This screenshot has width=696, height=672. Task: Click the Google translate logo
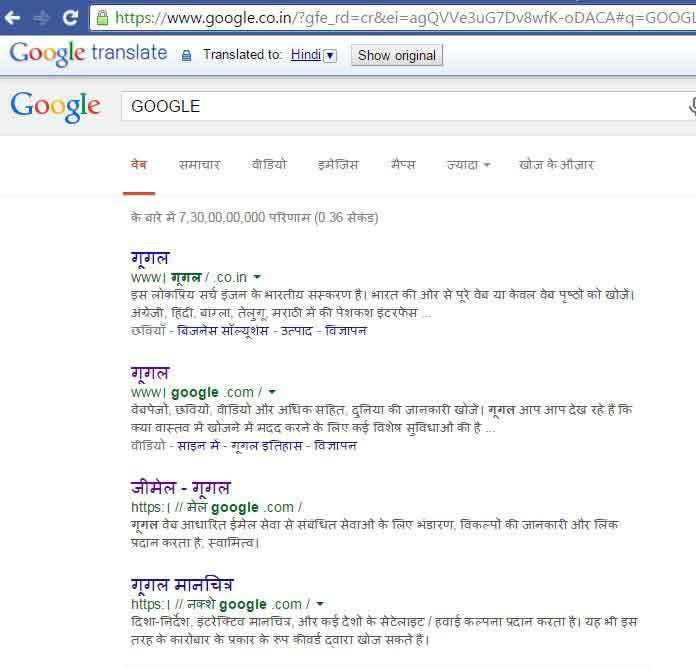click(x=88, y=54)
